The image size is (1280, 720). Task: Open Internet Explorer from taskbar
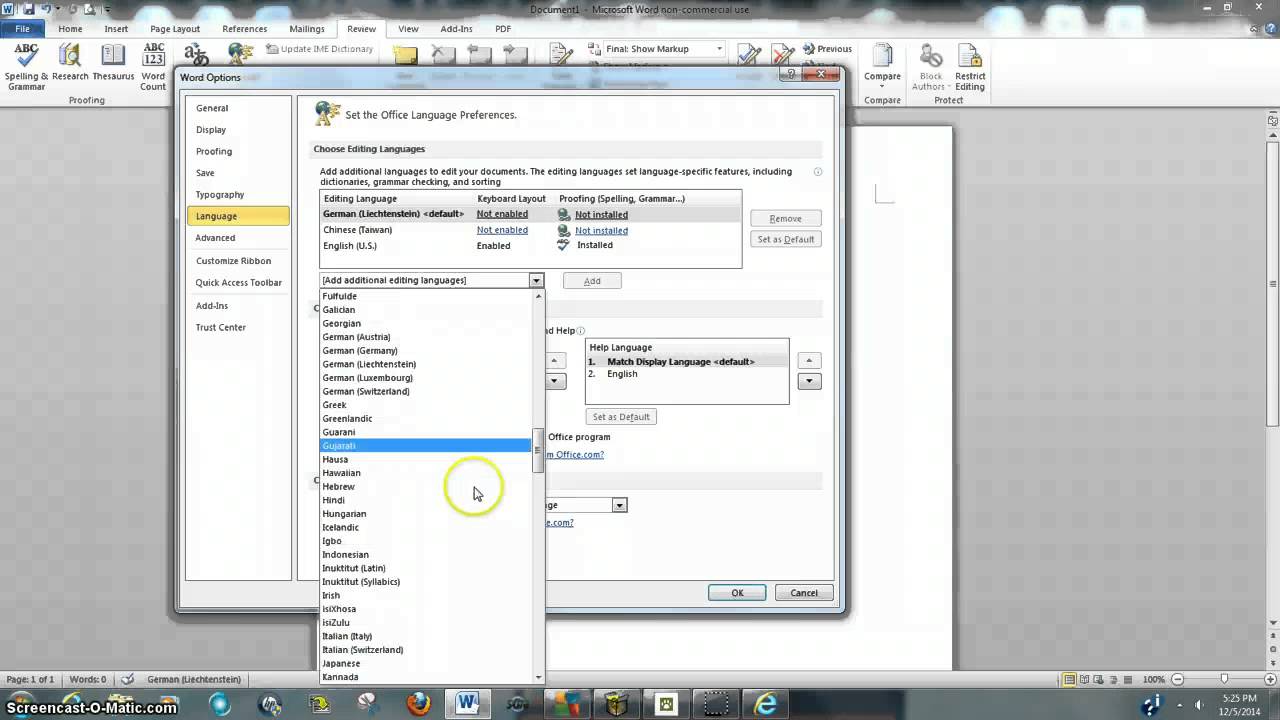[x=766, y=703]
